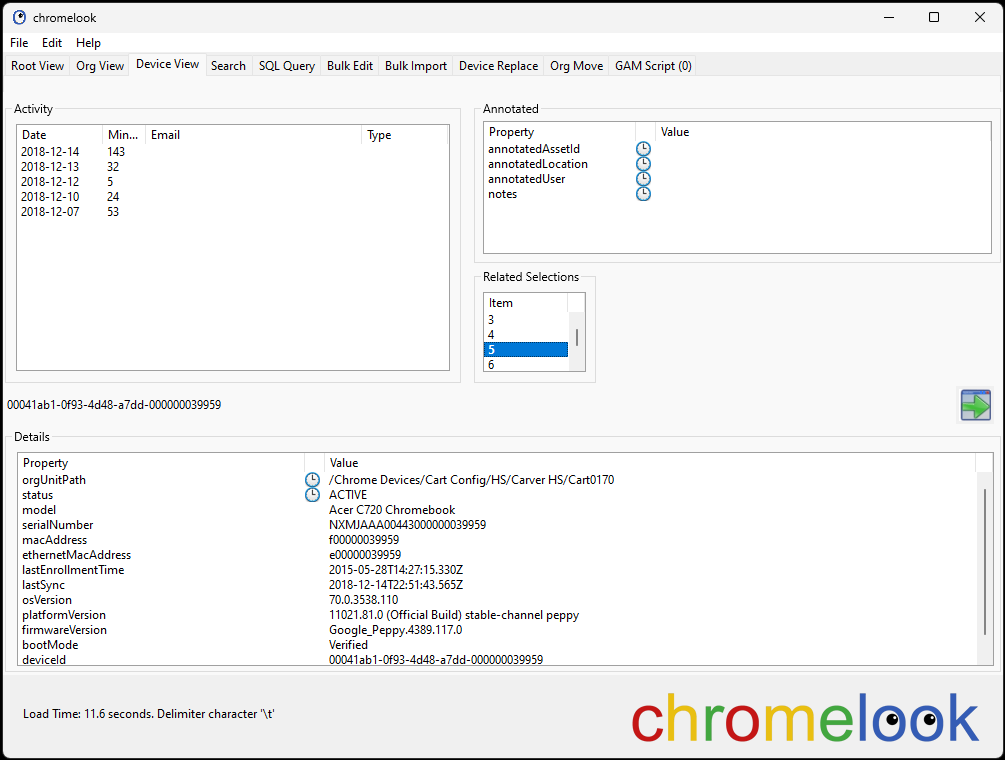
Task: Click the deviceId property name in Details
Action: [x=44, y=659]
